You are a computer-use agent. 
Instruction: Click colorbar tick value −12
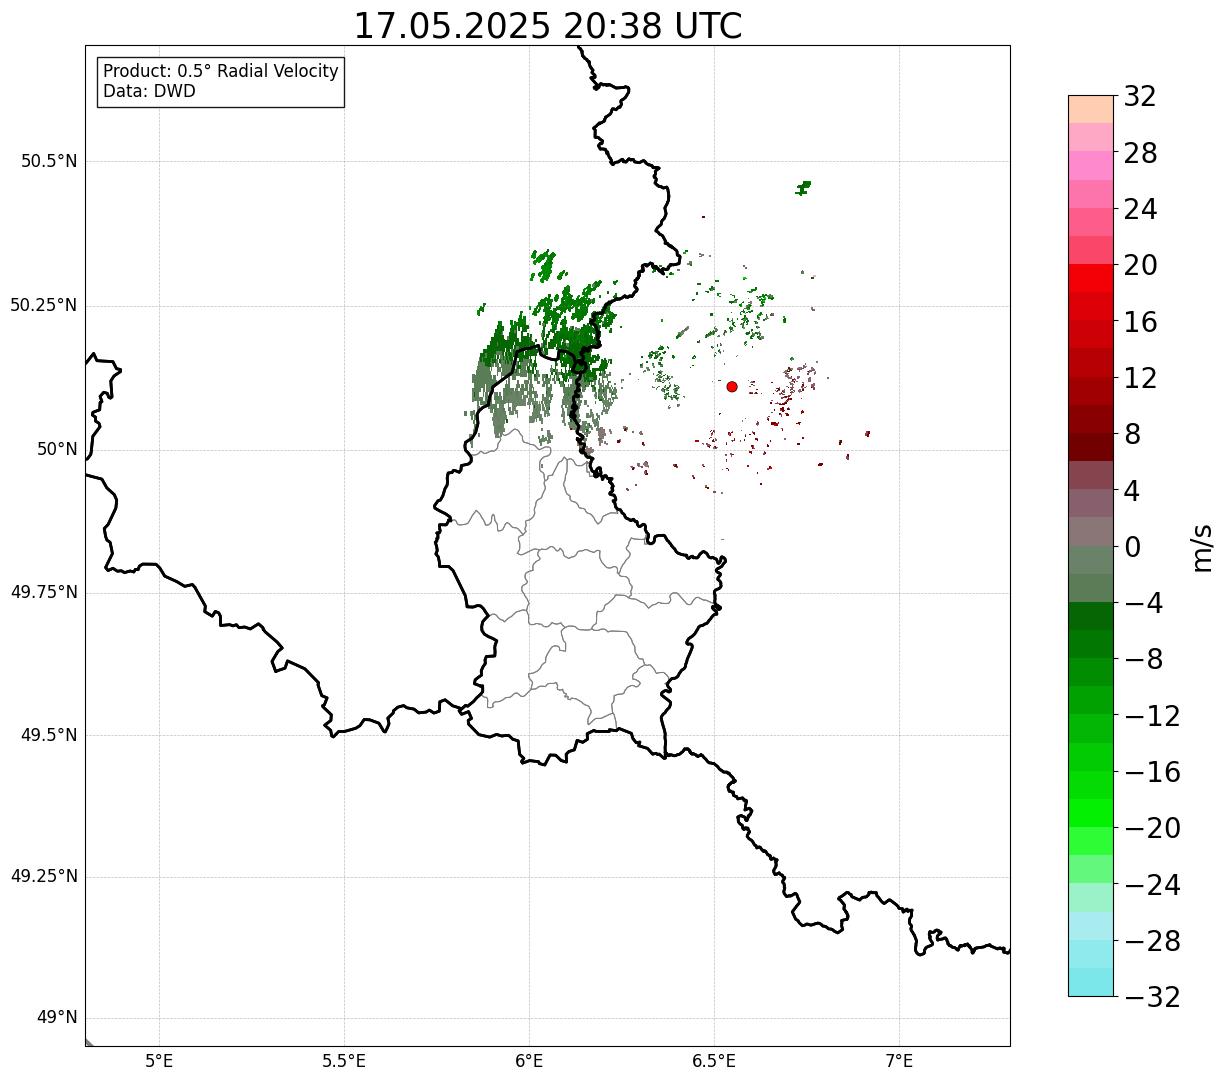[1152, 716]
